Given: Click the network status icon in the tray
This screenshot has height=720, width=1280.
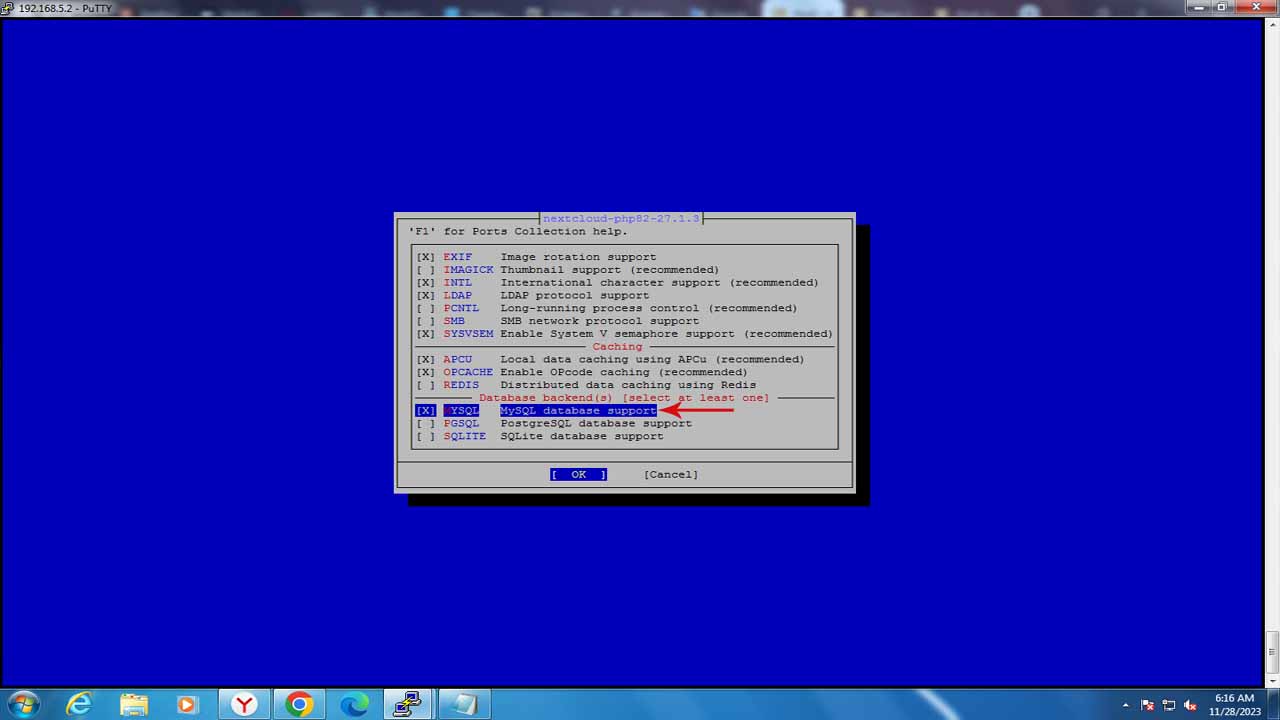Looking at the screenshot, I should (x=1170, y=704).
